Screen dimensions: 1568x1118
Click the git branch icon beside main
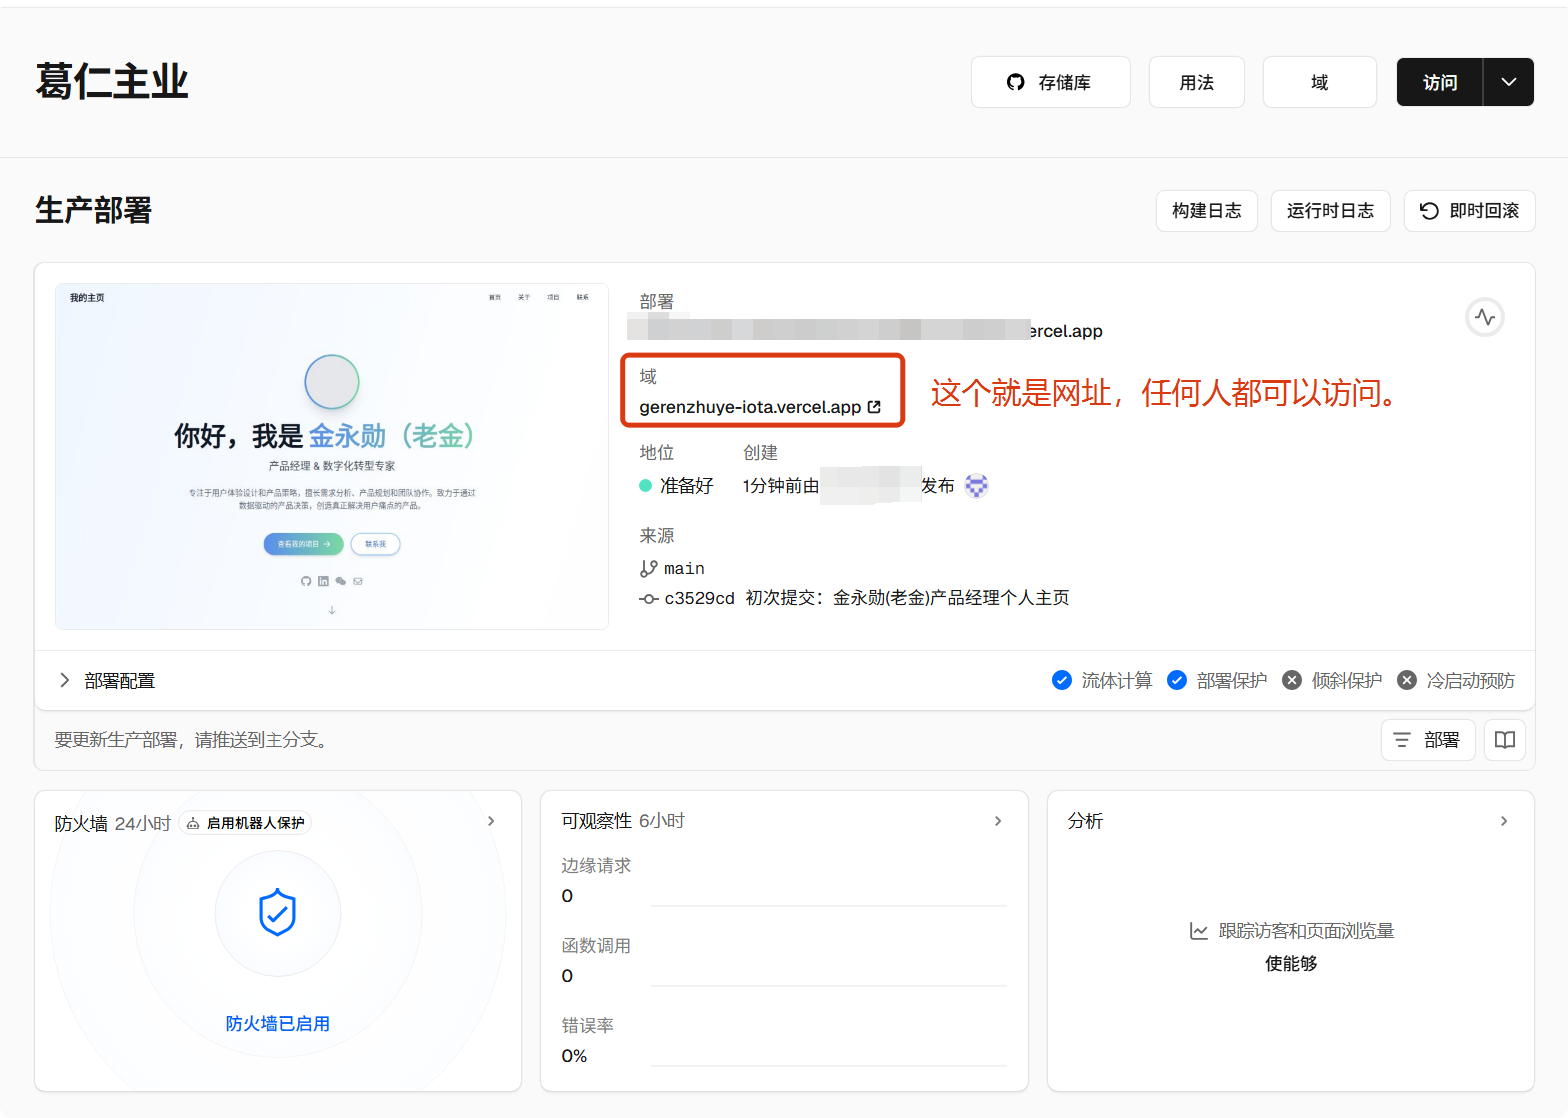click(648, 568)
